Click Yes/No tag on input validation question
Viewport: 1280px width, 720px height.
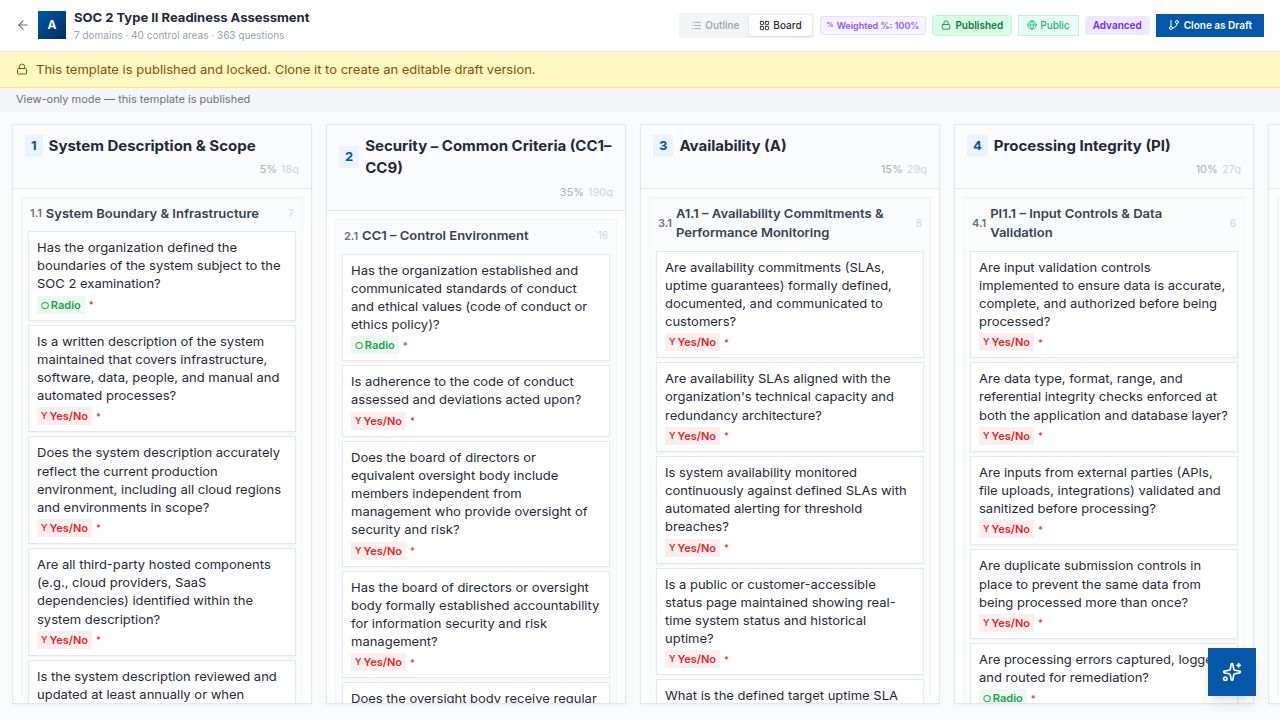coord(1006,342)
